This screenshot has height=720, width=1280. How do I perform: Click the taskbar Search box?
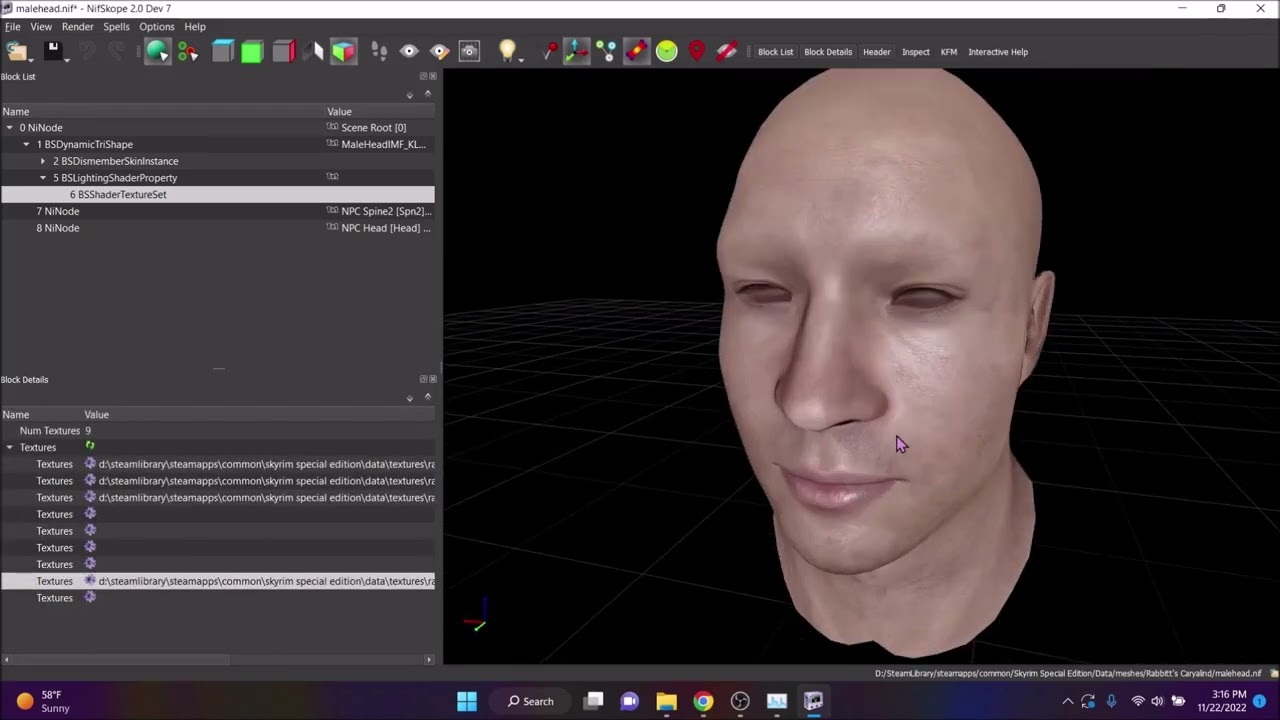(x=530, y=701)
